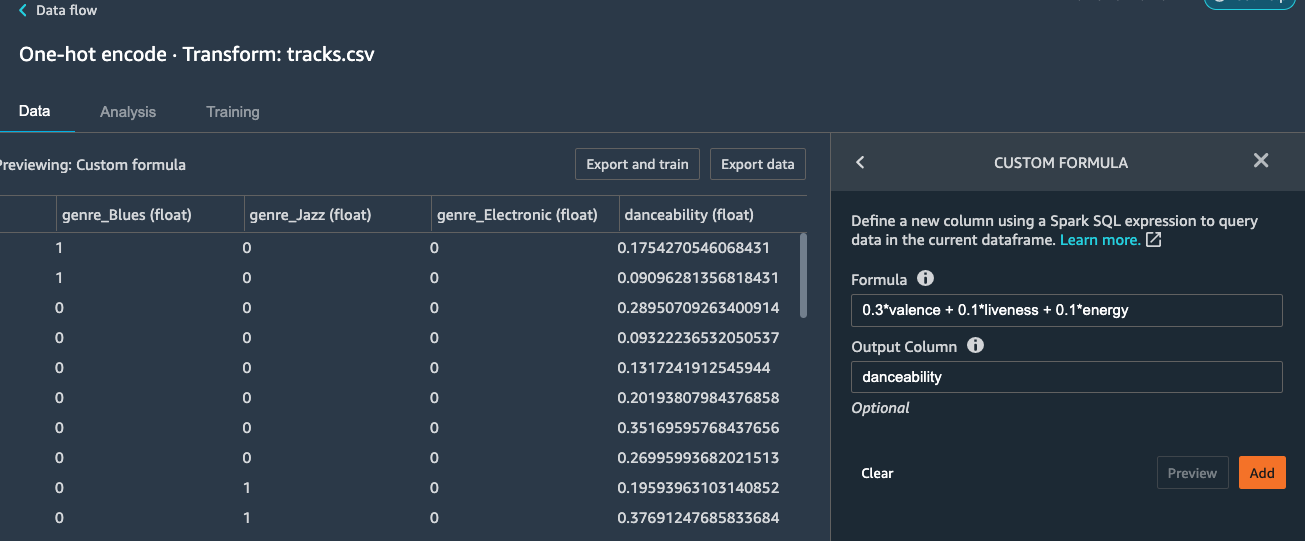Click the Clear button
The width and height of the screenshot is (1305, 541).
coord(877,473)
